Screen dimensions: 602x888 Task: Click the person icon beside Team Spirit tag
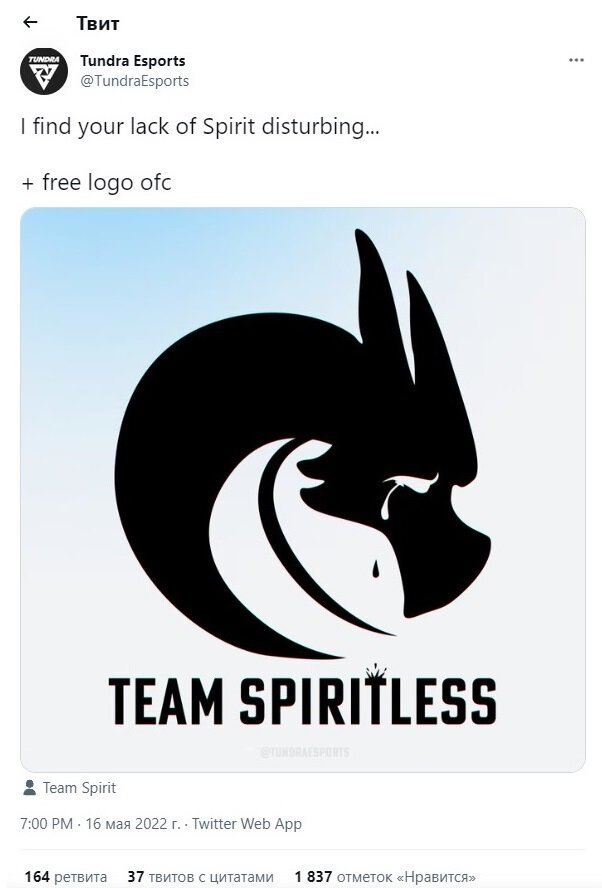[29, 787]
